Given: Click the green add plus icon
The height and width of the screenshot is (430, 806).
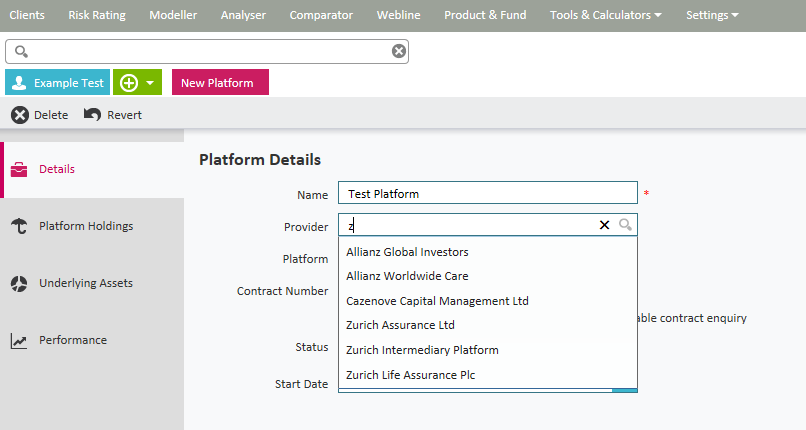Looking at the screenshot, I should (x=129, y=83).
